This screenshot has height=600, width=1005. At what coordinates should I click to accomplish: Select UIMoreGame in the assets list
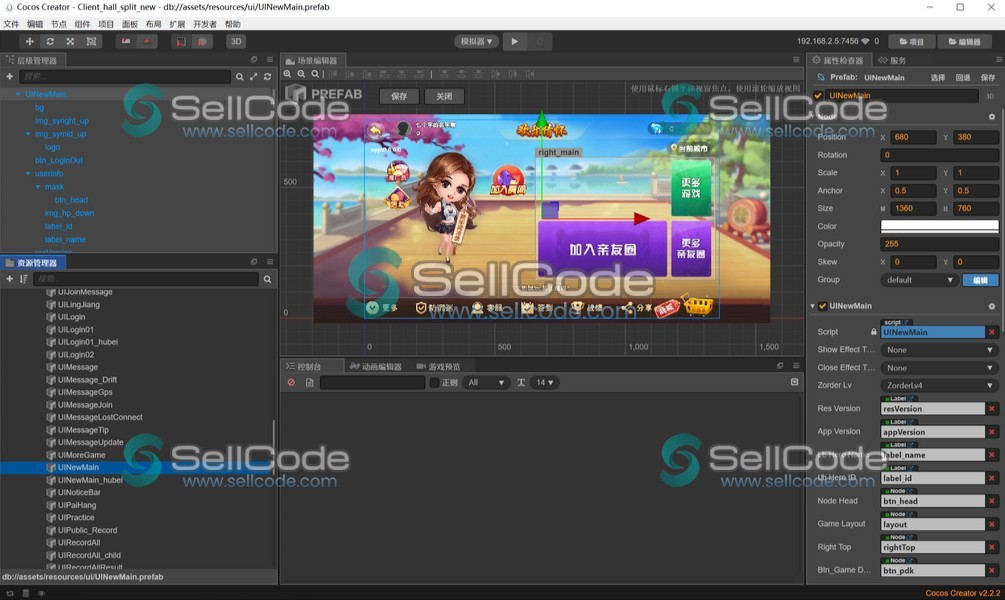(81, 455)
